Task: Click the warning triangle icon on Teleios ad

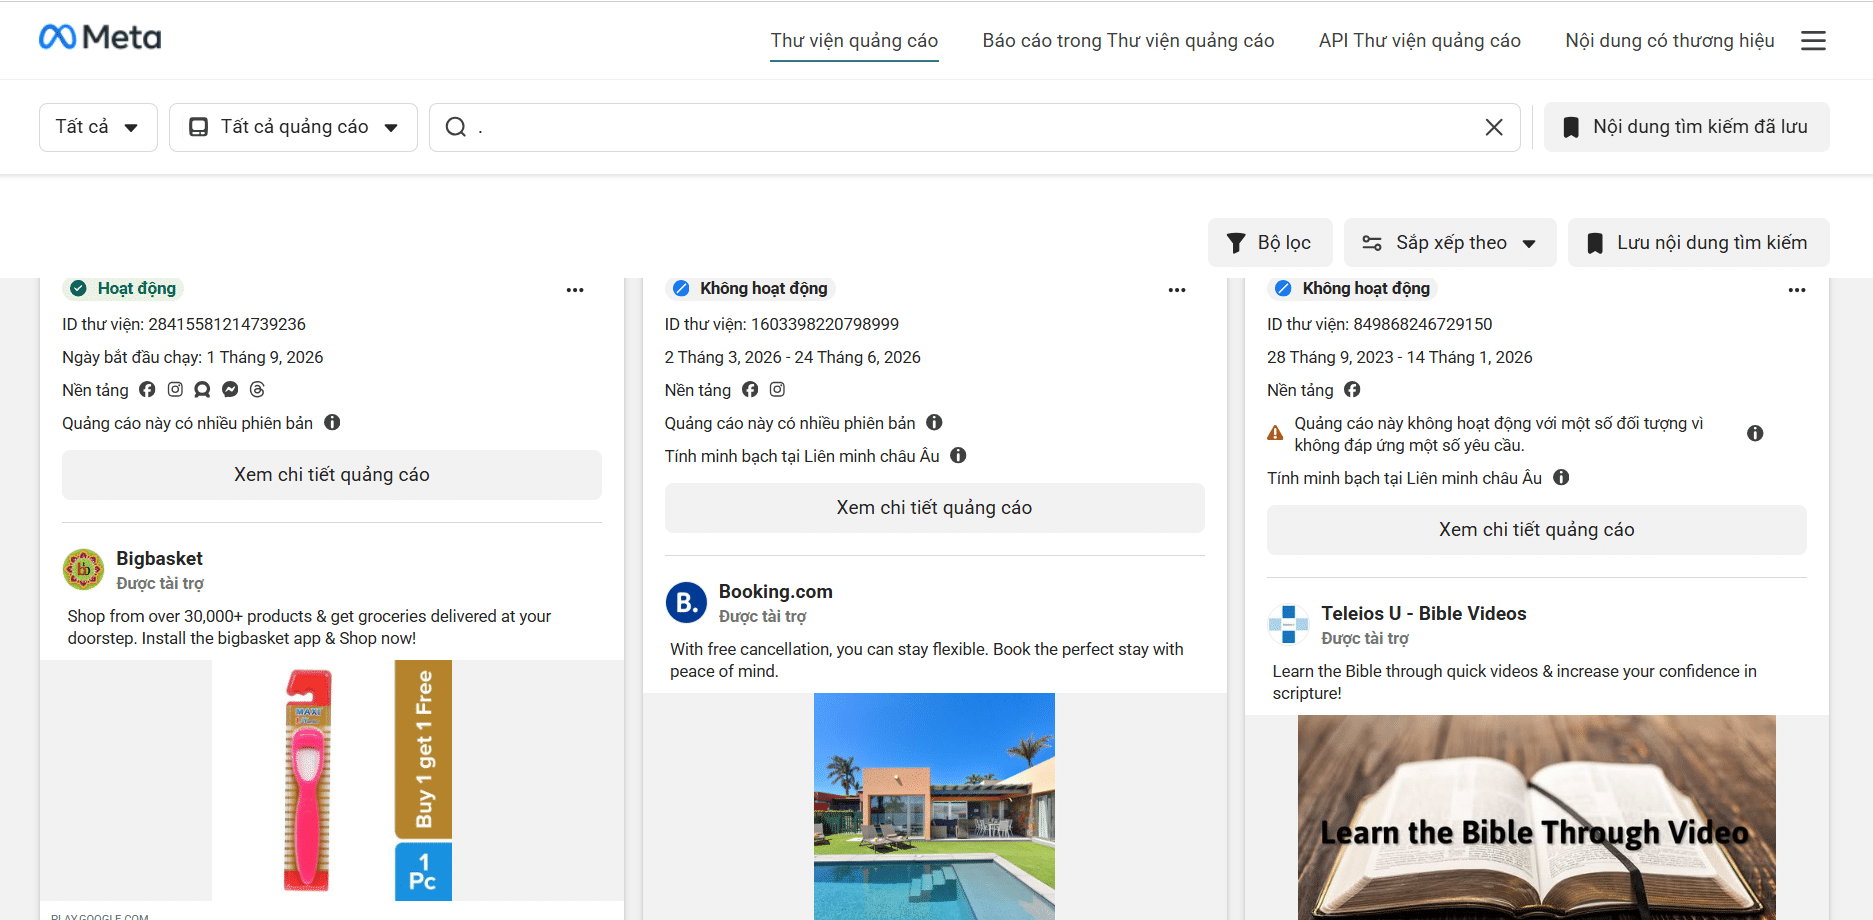Action: pyautogui.click(x=1275, y=433)
